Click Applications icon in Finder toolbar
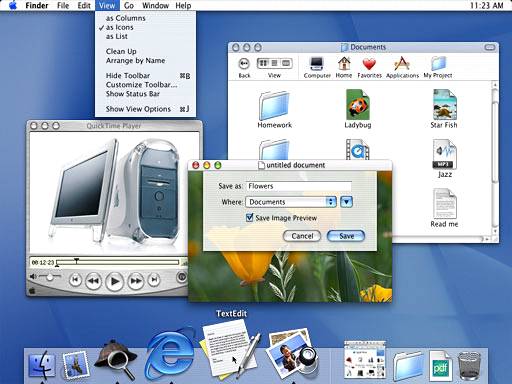Screen dimensions: 512x384 pyautogui.click(x=402, y=67)
